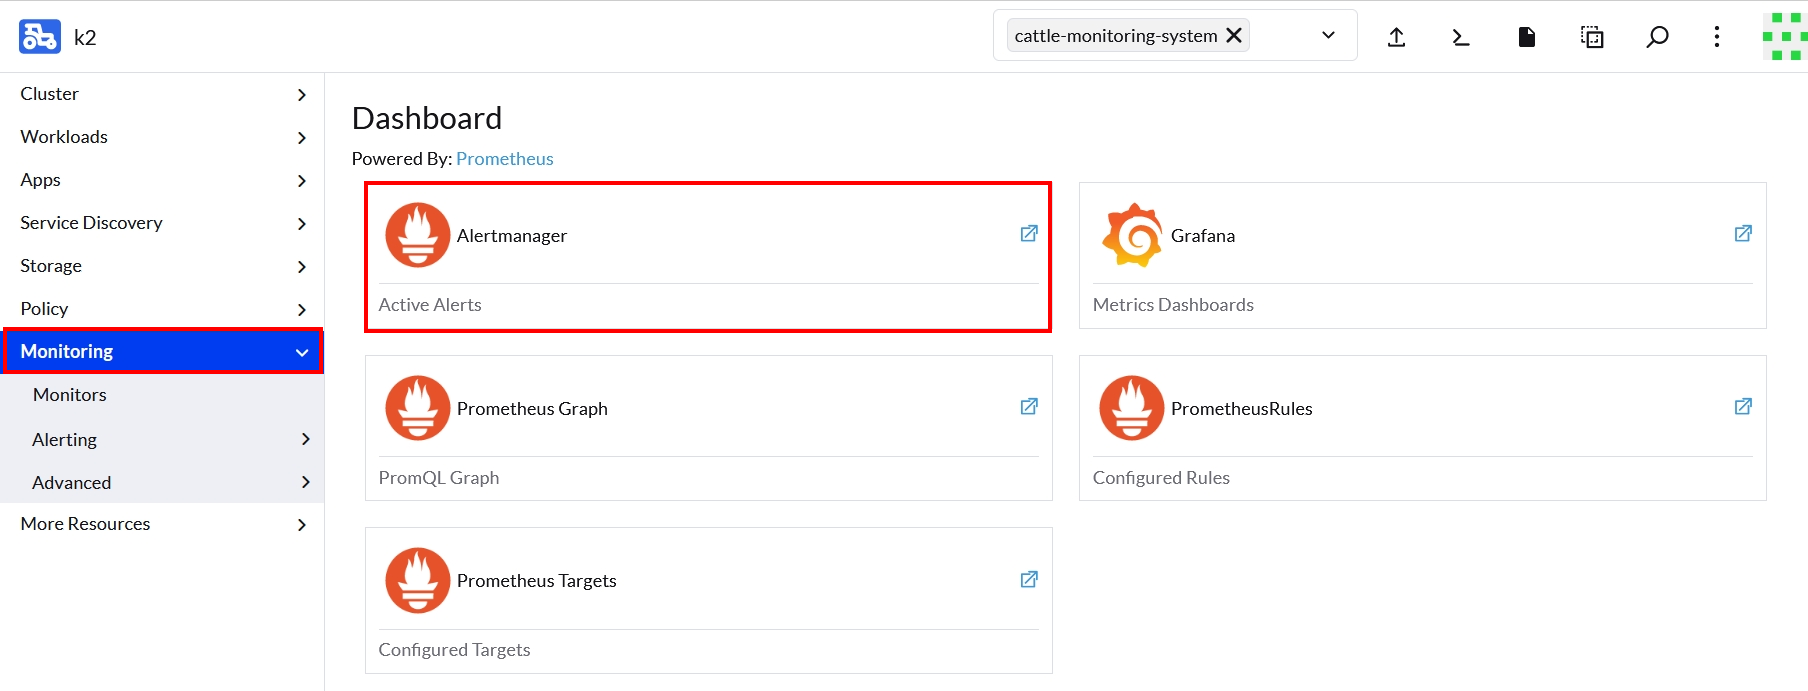1808x691 pixels.
Task: Download the KubeConfig file icon
Action: 1527,37
